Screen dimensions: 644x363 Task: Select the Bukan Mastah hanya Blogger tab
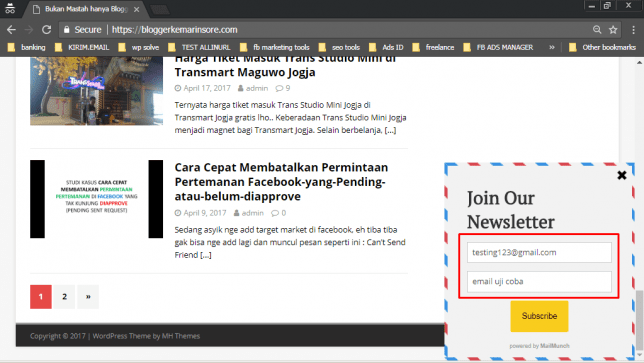[86, 9]
